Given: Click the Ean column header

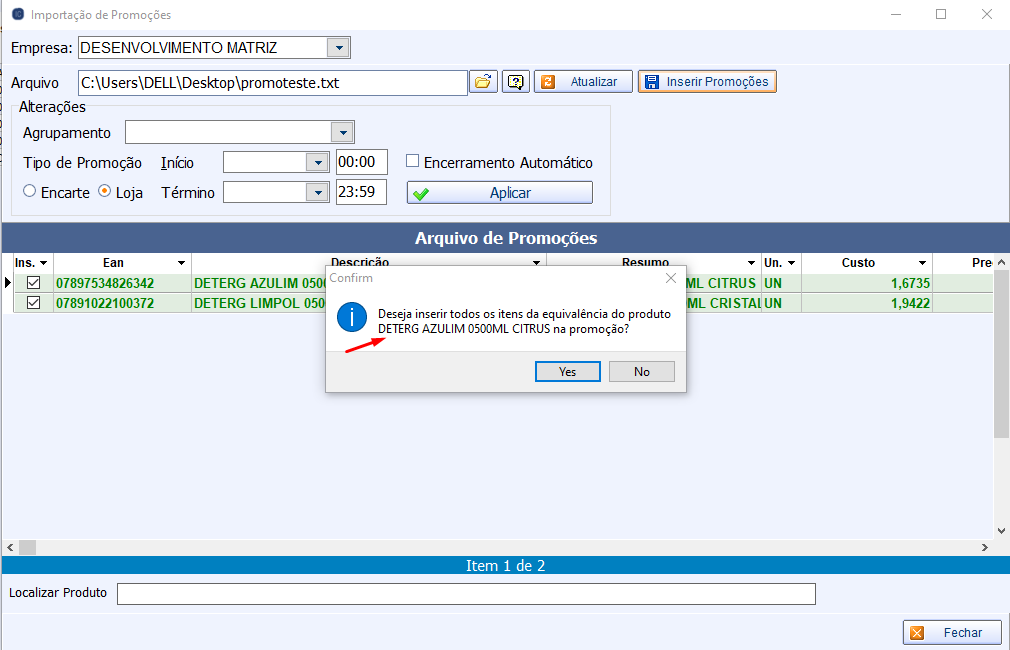Looking at the screenshot, I should coord(113,263).
